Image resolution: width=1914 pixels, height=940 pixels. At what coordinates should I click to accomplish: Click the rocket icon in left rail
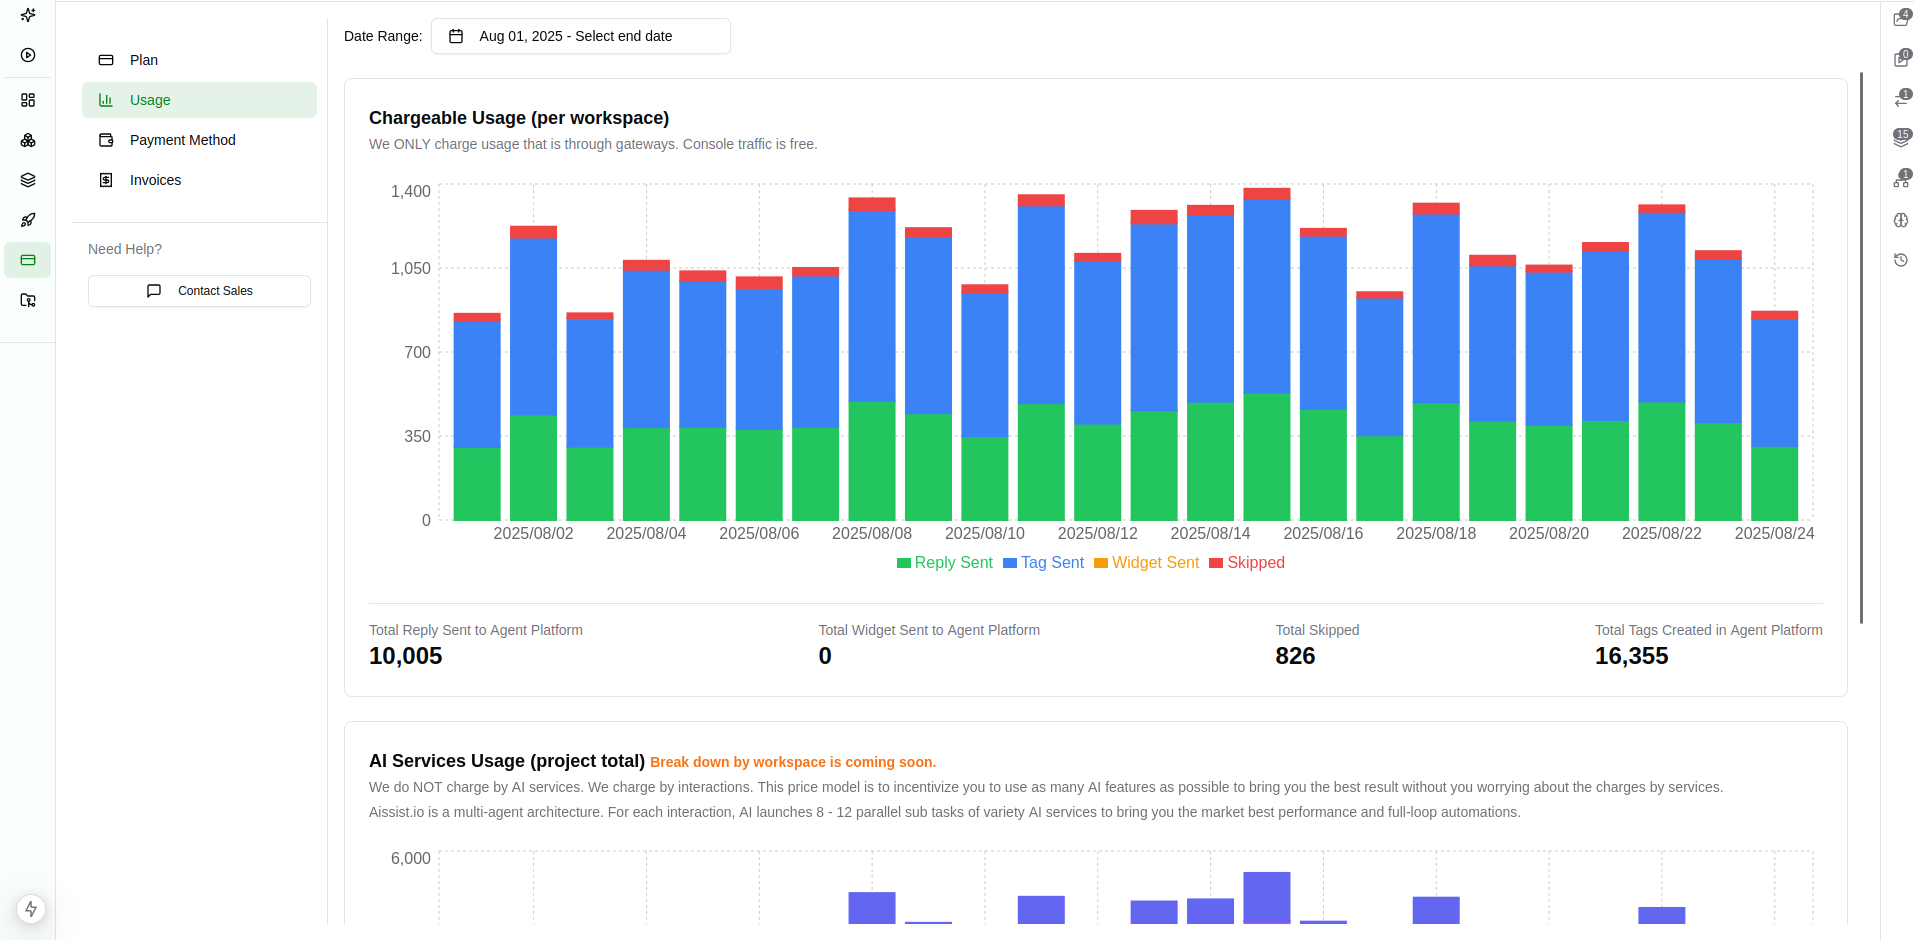point(28,220)
